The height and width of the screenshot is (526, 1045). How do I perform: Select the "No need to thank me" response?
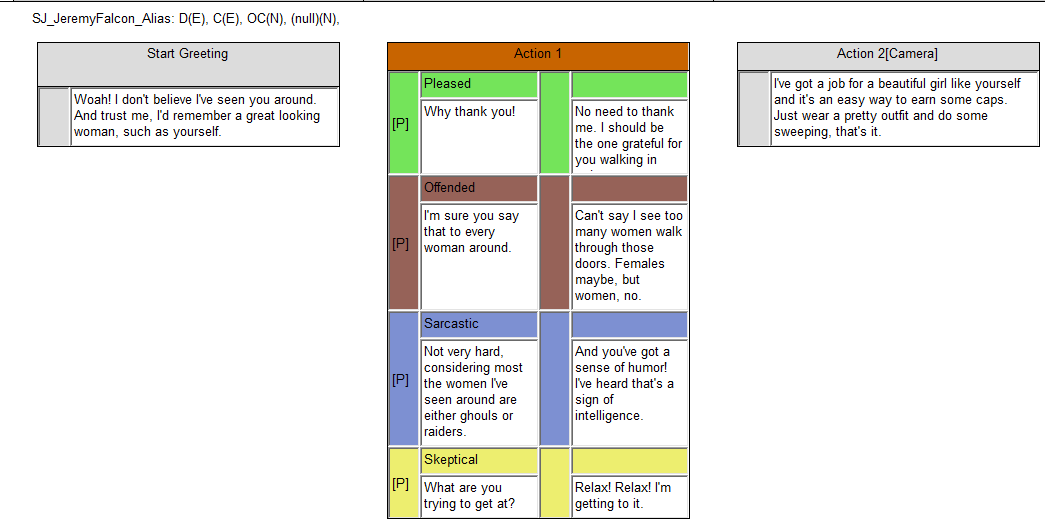(628, 136)
